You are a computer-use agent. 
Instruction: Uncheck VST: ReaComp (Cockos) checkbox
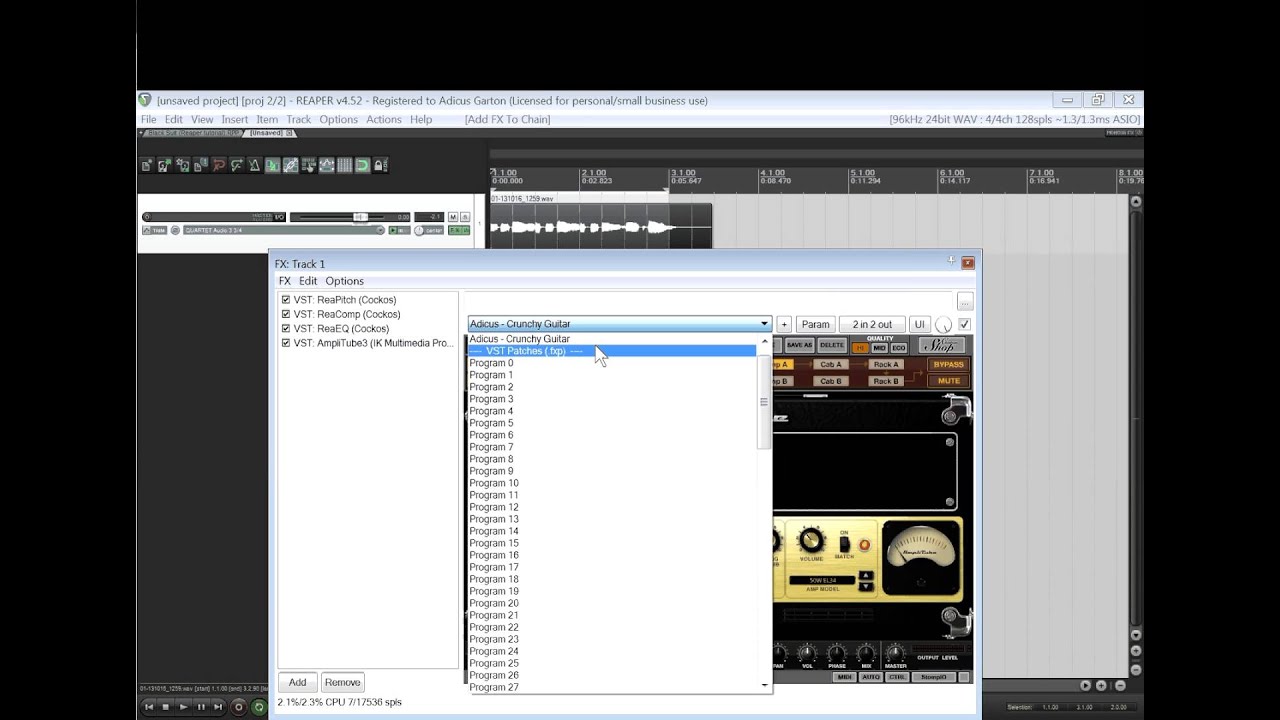pos(286,314)
